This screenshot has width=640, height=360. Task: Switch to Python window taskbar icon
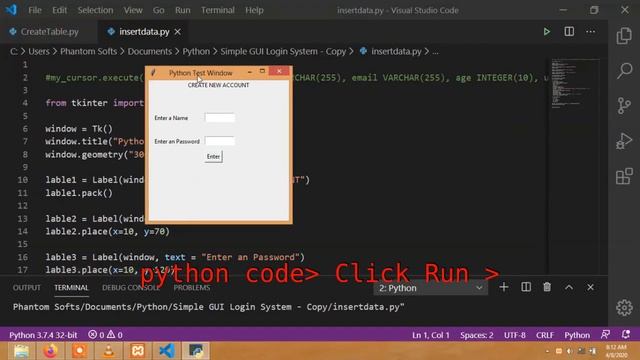[x=196, y=351]
